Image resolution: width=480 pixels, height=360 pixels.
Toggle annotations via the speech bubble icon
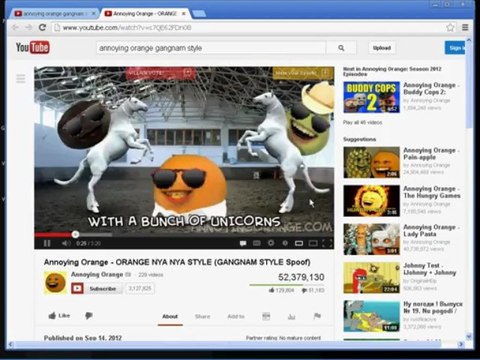pyautogui.click(x=243, y=243)
